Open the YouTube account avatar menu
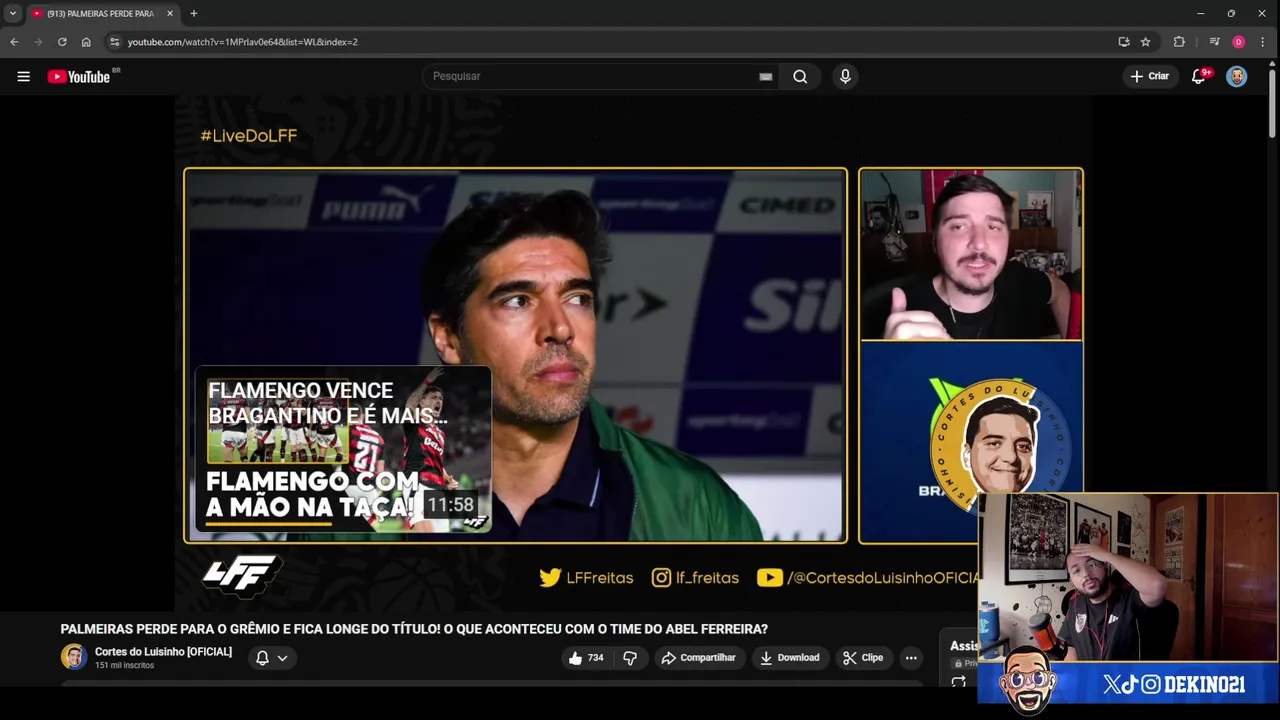The image size is (1280, 720). click(1237, 76)
